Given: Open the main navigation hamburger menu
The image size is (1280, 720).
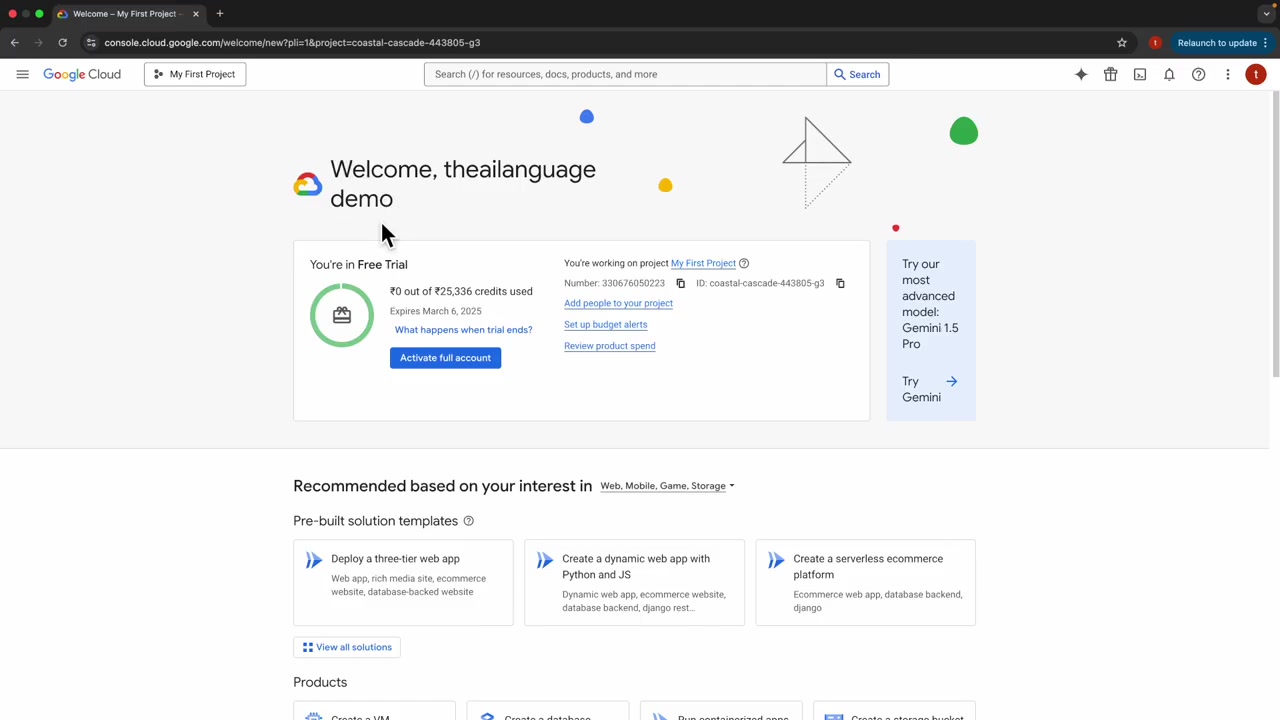Looking at the screenshot, I should pyautogui.click(x=22, y=74).
